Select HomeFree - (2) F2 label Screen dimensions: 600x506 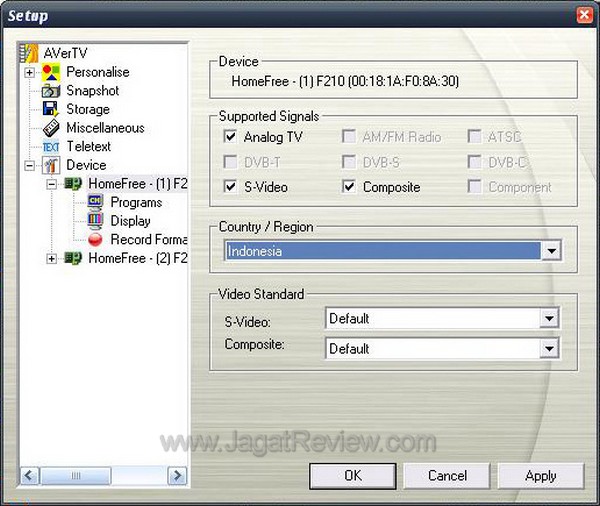coord(138,258)
